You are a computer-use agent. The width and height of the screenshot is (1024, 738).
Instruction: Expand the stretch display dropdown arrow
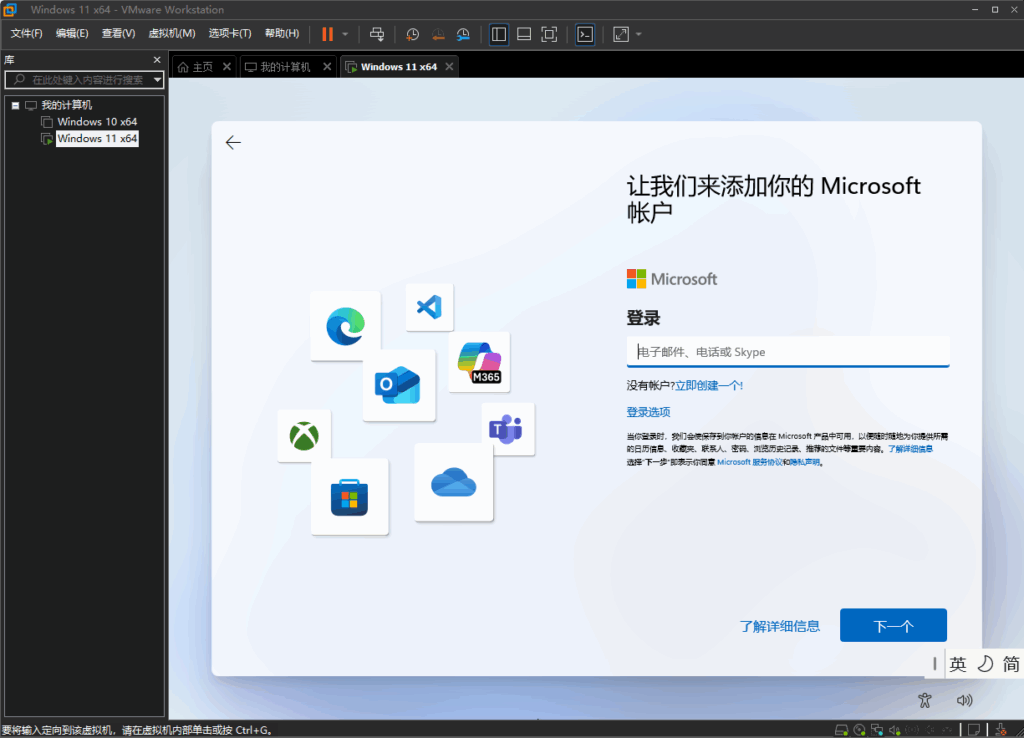tap(639, 34)
